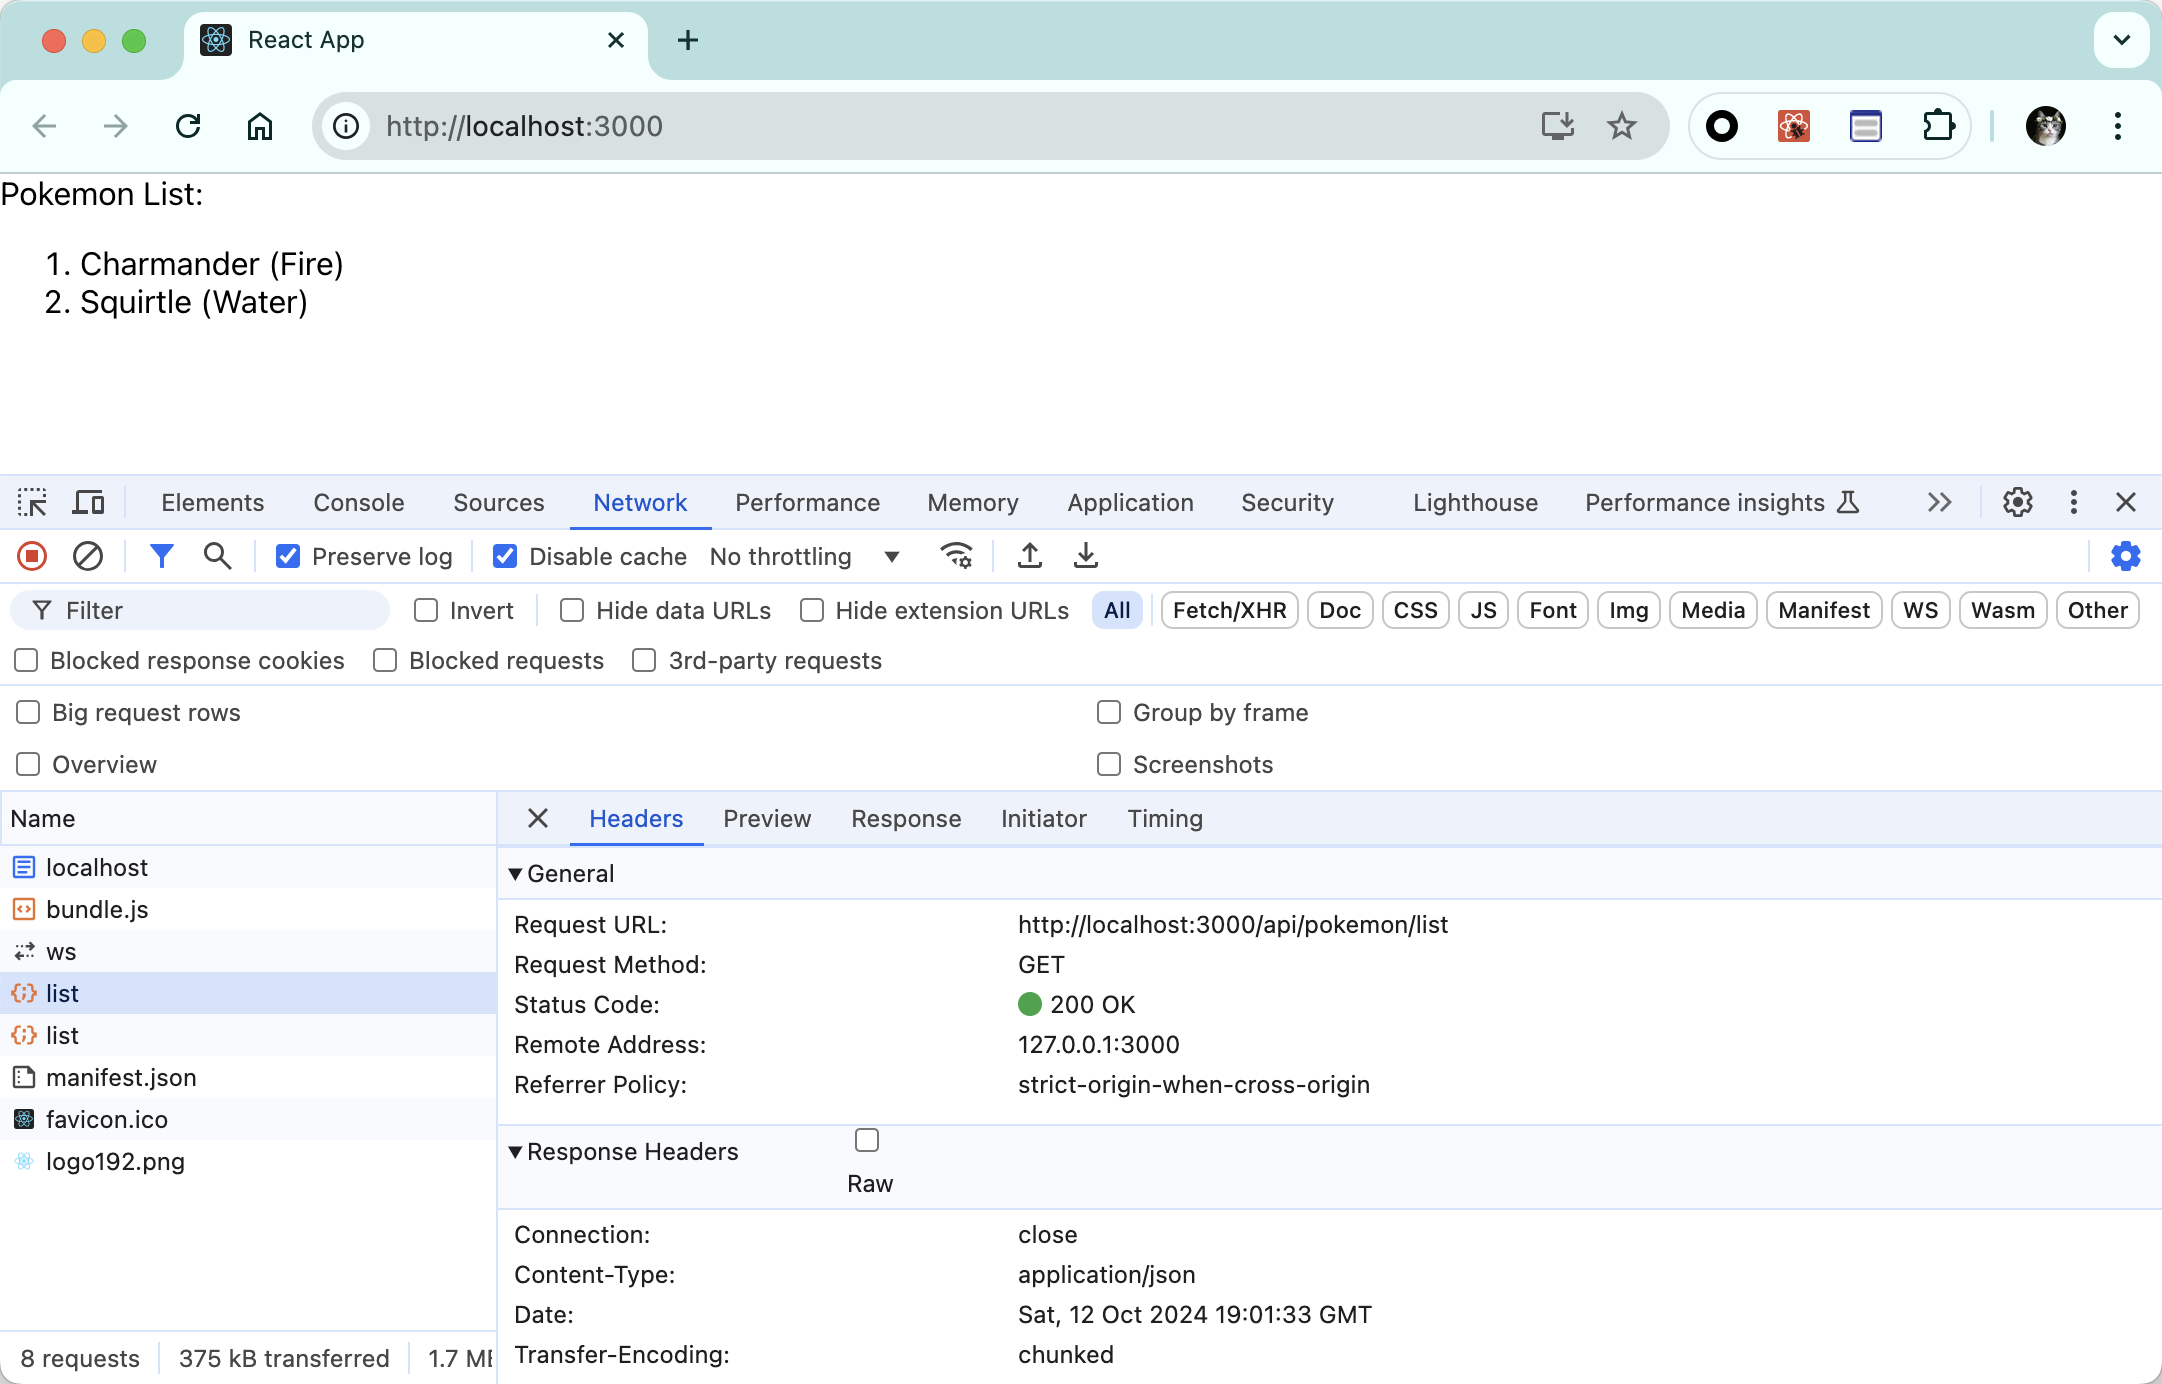Import HAR file upload icon
The height and width of the screenshot is (1384, 2162).
[1030, 556]
